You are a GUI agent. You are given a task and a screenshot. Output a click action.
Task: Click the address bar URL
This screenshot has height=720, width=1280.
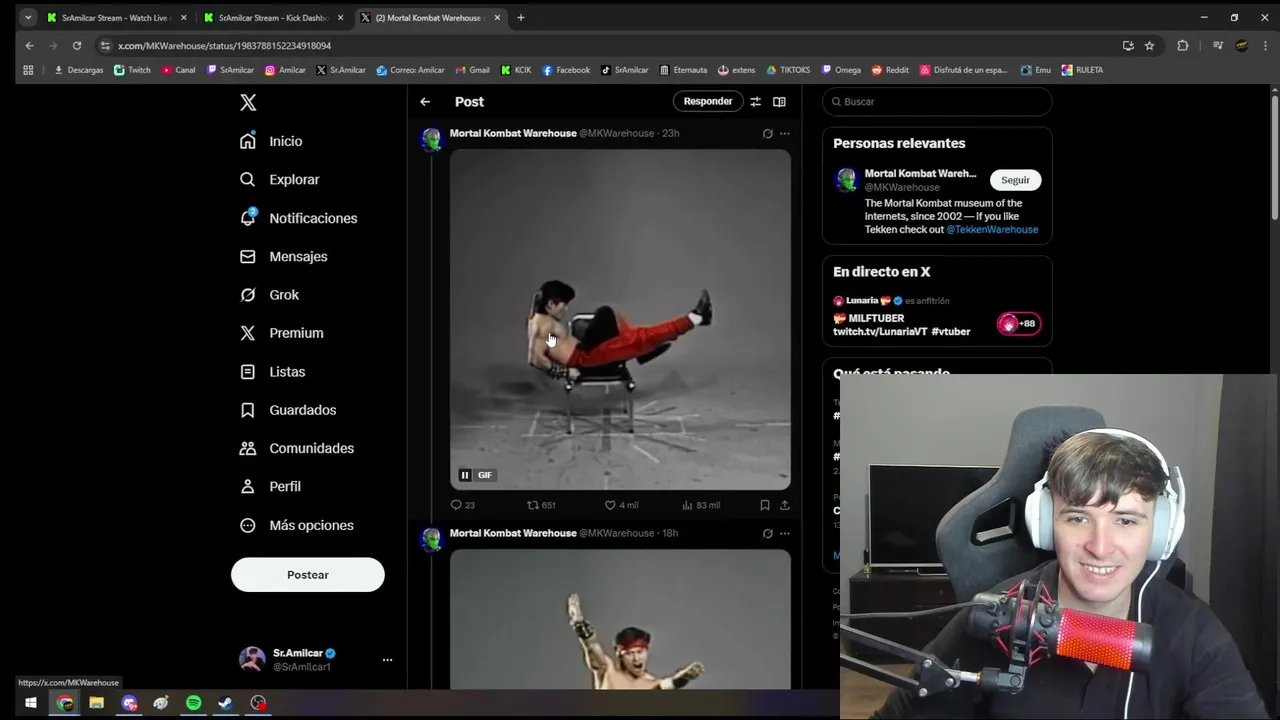[x=224, y=46]
